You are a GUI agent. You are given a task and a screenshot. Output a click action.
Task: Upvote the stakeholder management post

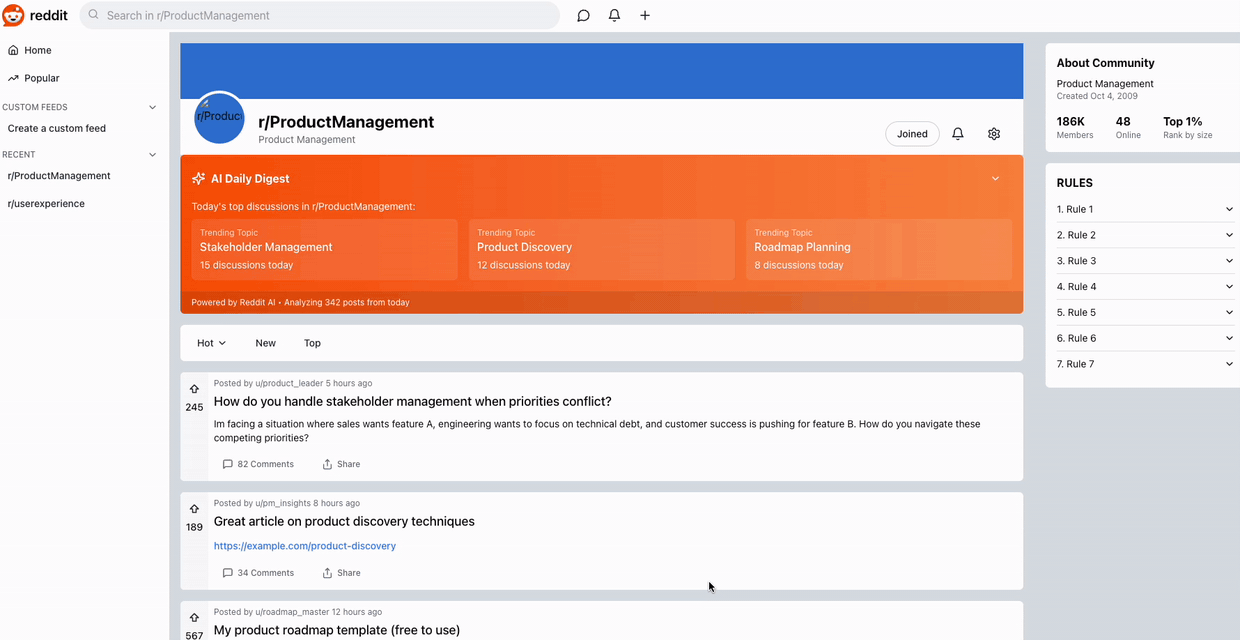(194, 389)
